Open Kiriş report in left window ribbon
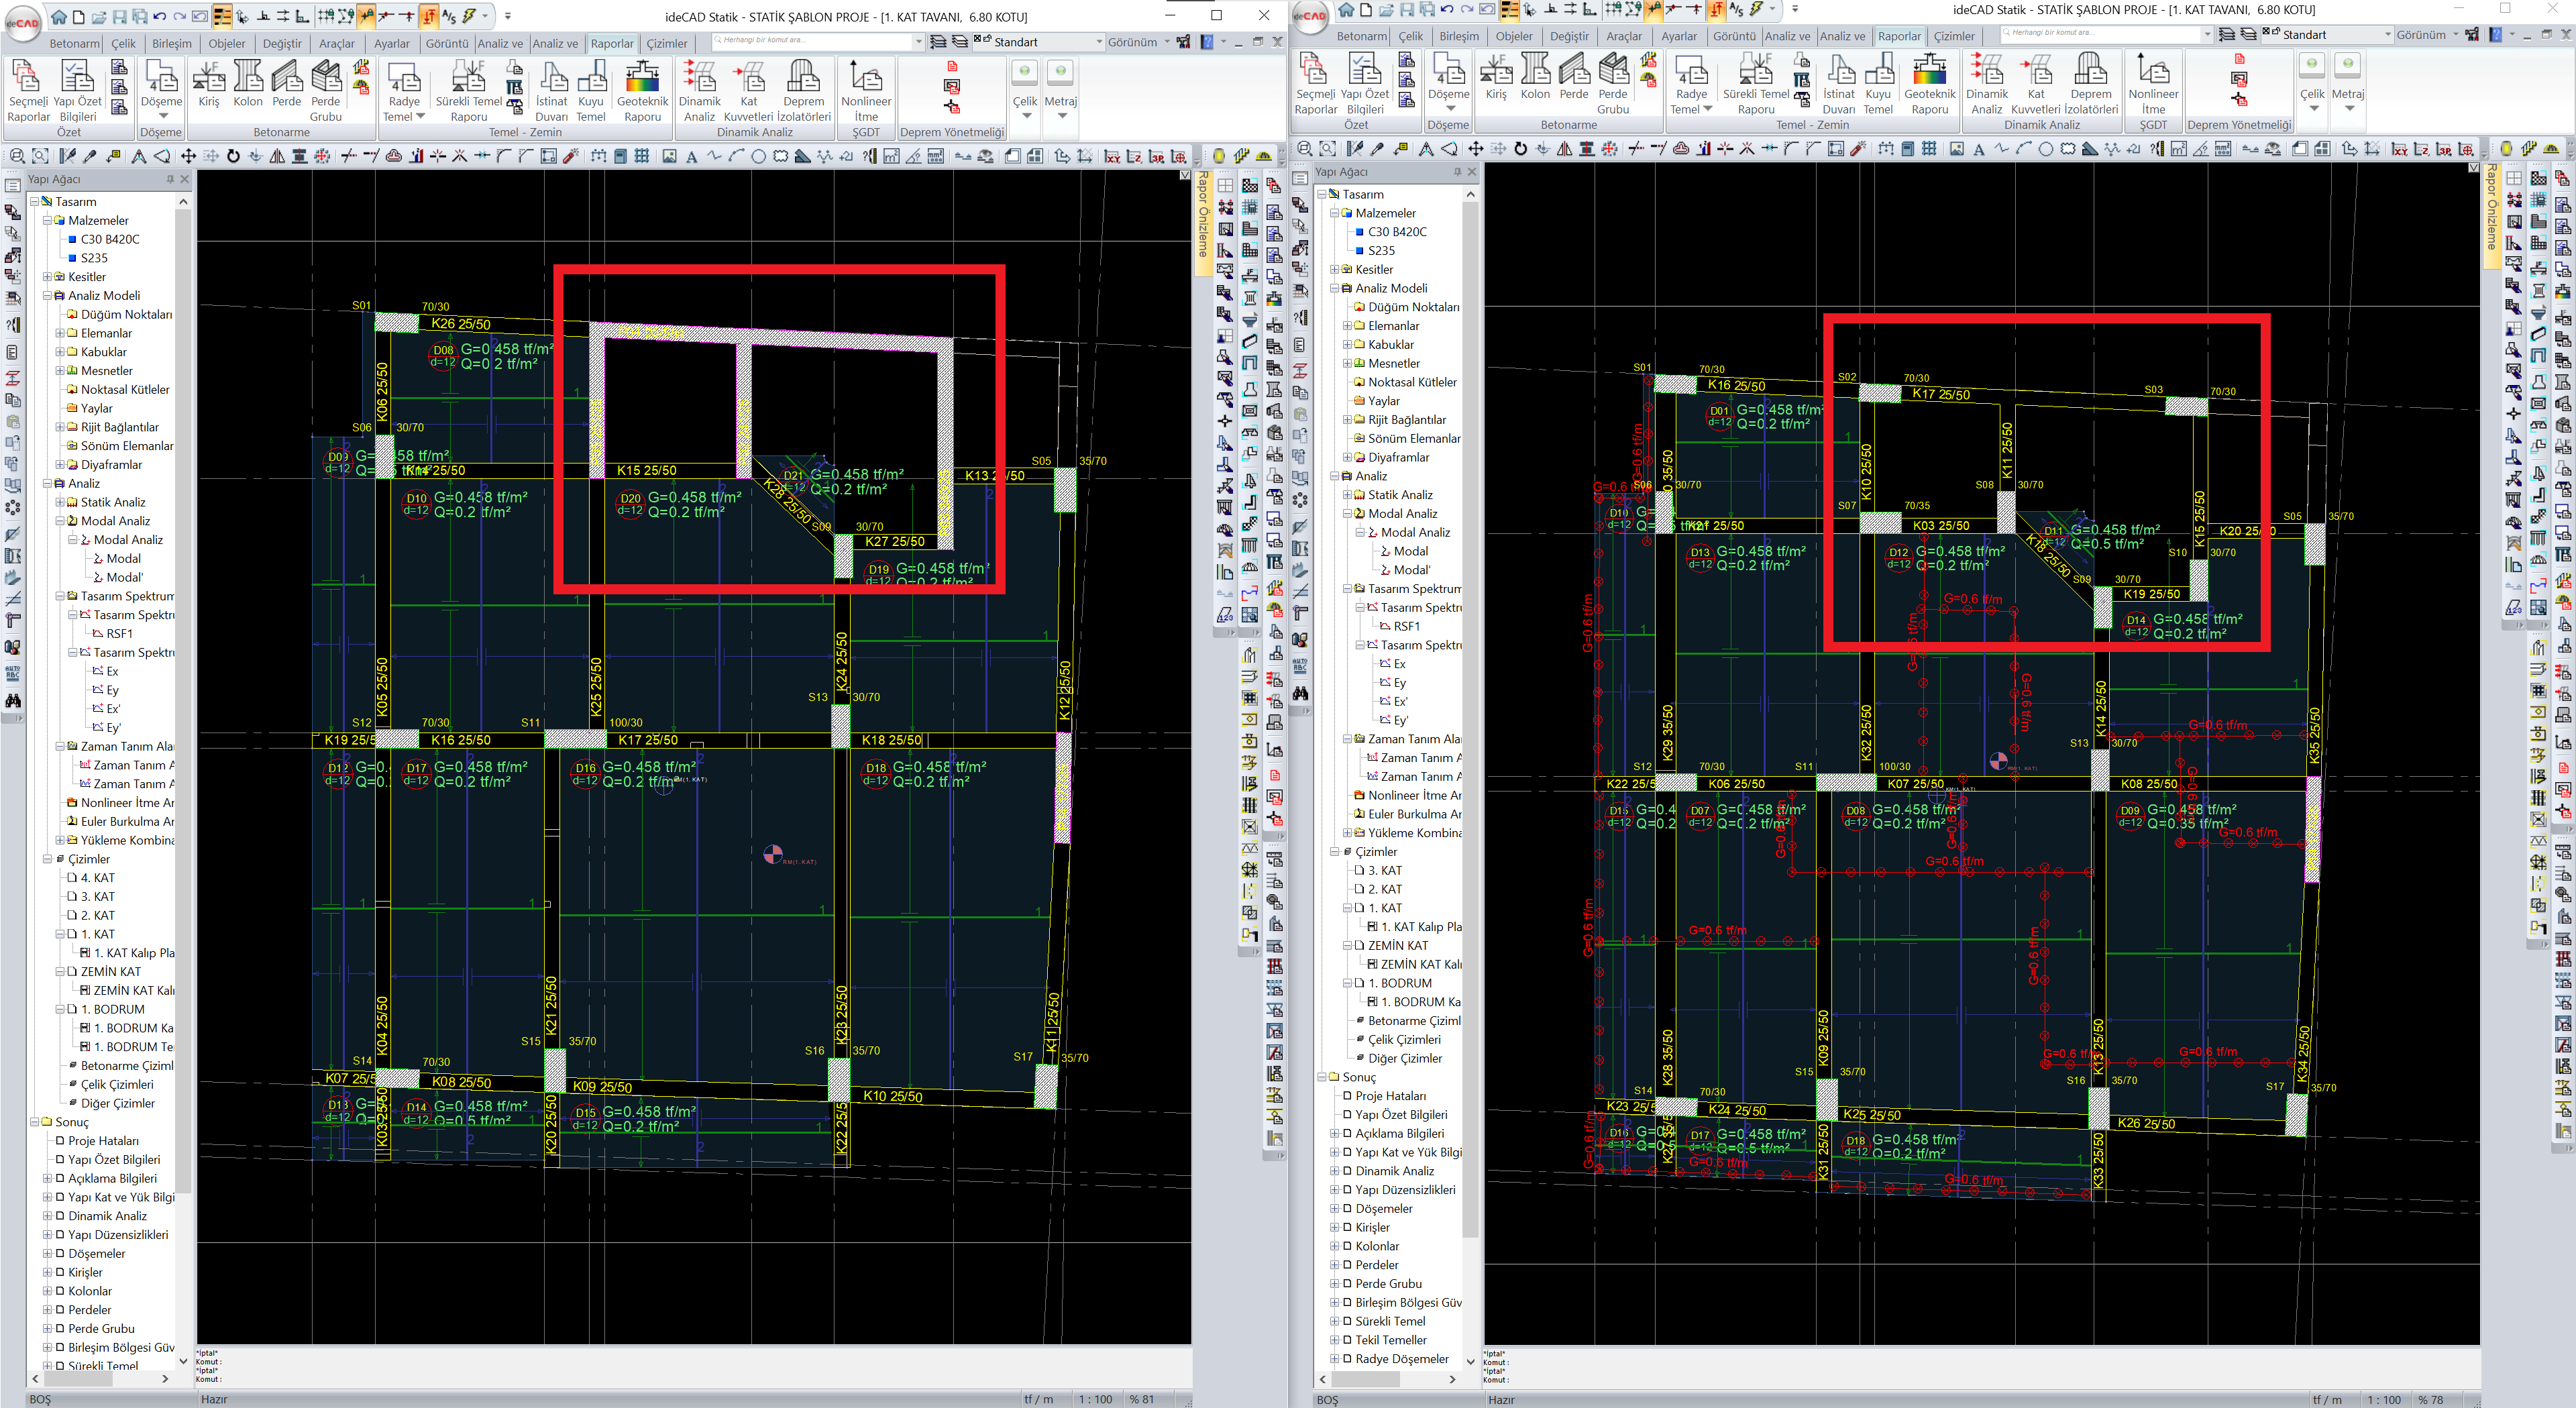Viewport: 2576px width, 1408px height. tap(208, 84)
